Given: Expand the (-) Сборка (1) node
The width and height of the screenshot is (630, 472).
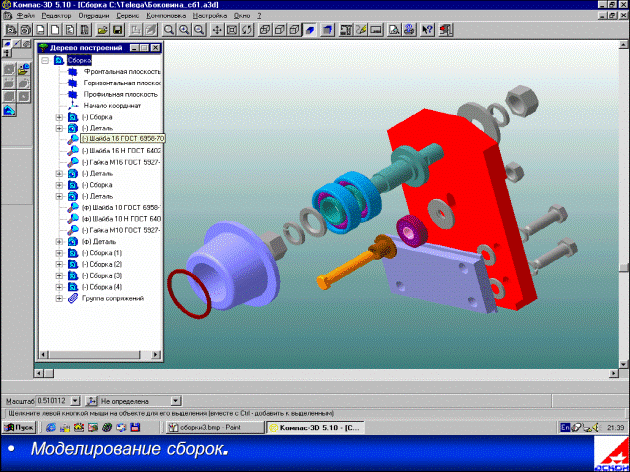Looking at the screenshot, I should pyautogui.click(x=59, y=253).
